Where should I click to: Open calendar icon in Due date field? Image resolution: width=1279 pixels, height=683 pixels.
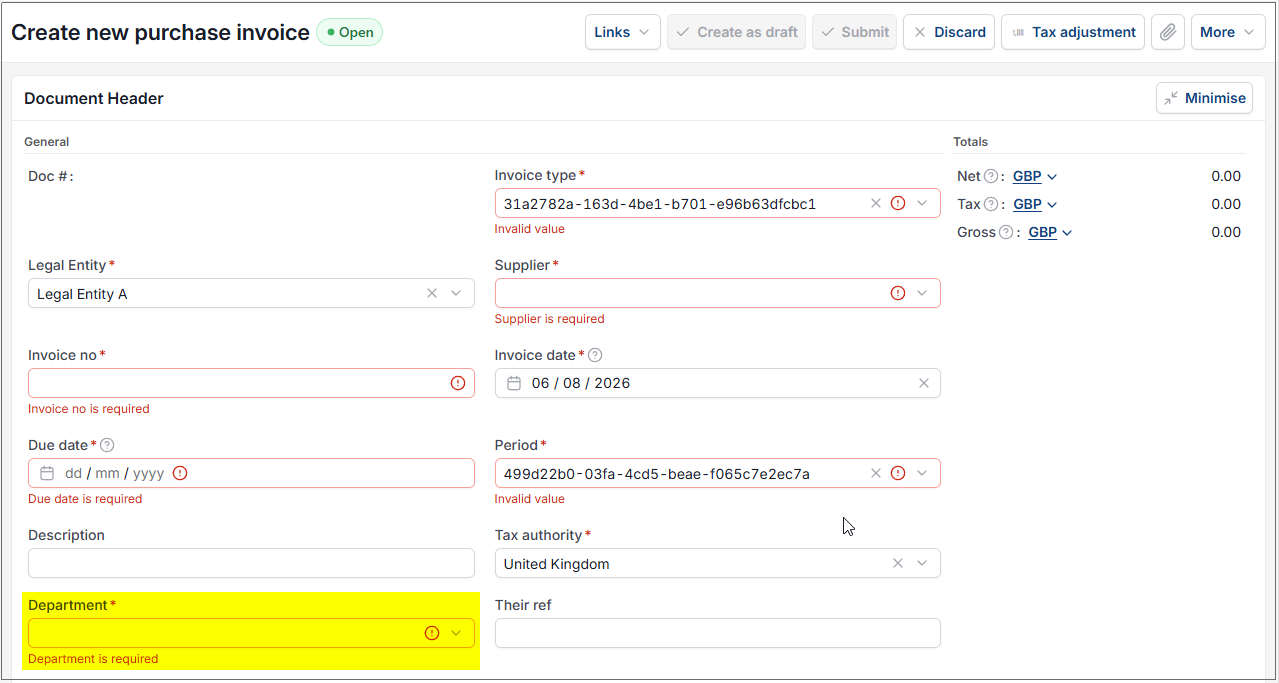47,473
